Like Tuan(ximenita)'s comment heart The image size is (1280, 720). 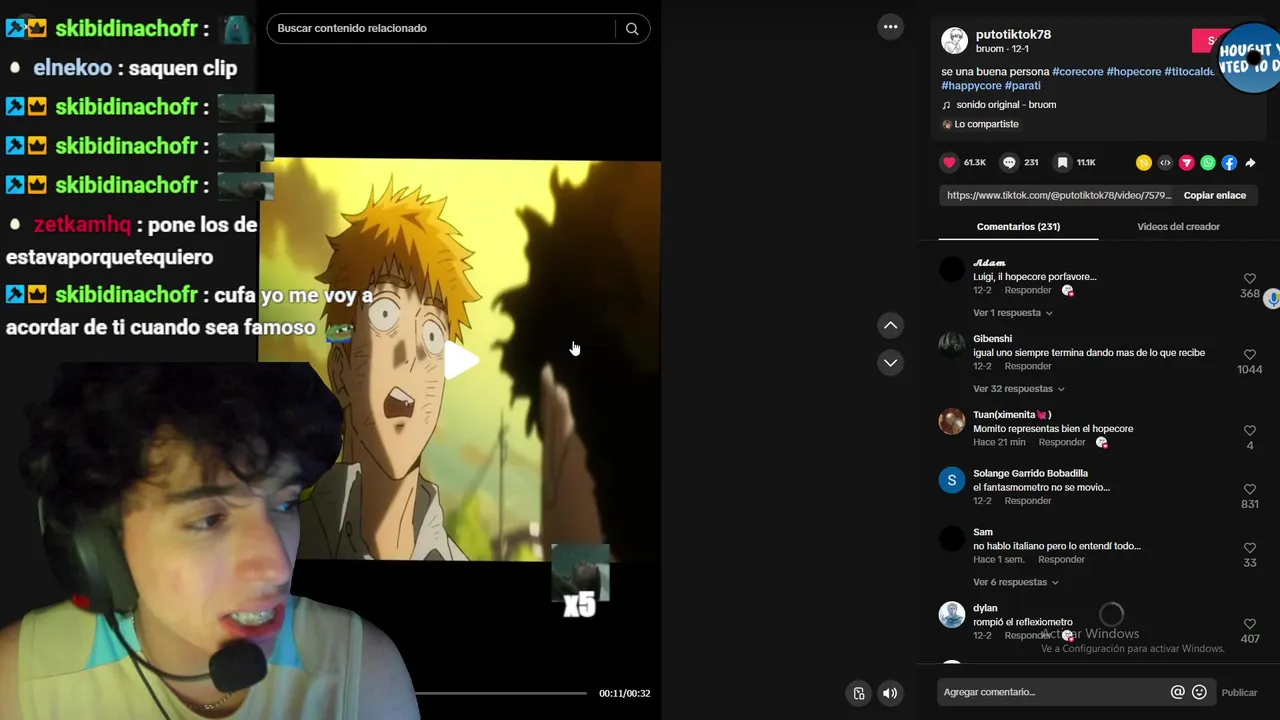click(x=1249, y=431)
